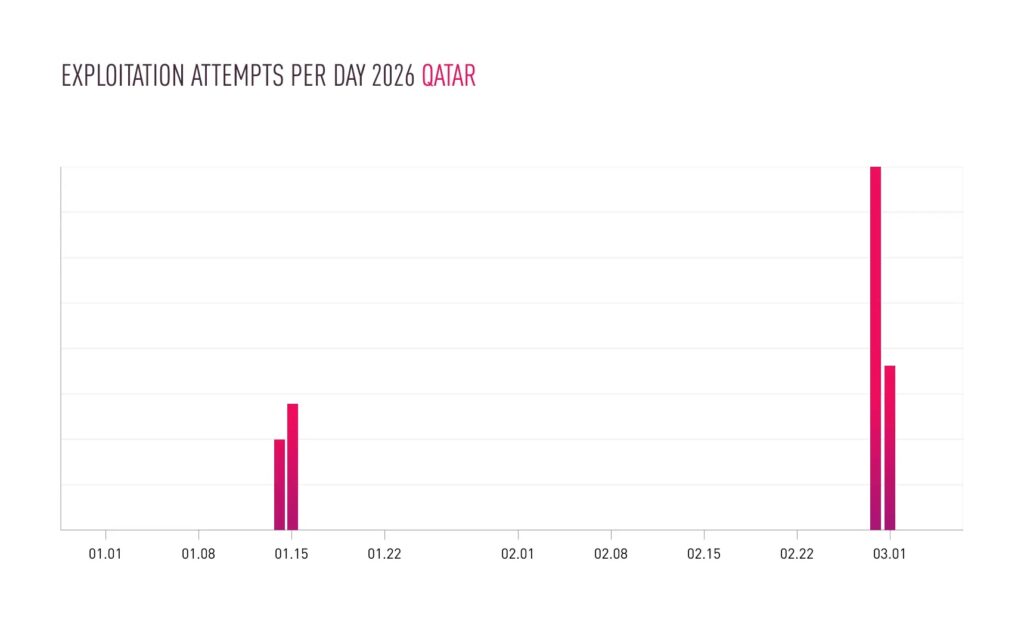Click the vertical y-axis line at chart left

coord(61,348)
